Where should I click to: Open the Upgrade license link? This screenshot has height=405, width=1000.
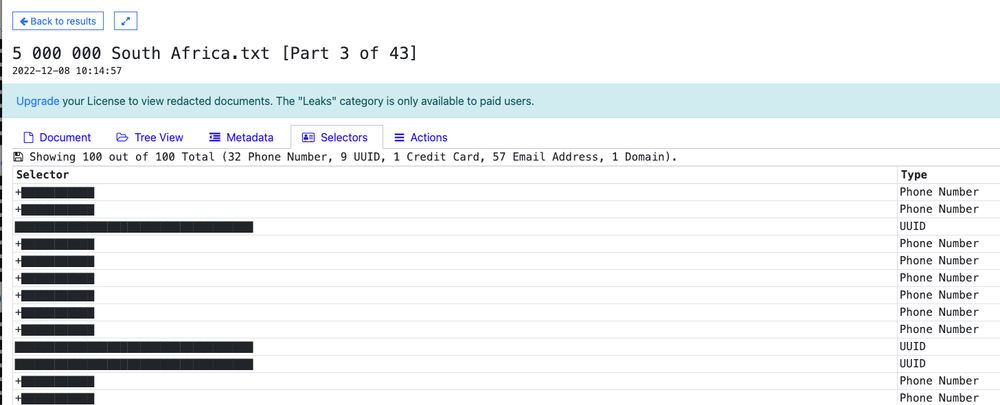point(38,101)
